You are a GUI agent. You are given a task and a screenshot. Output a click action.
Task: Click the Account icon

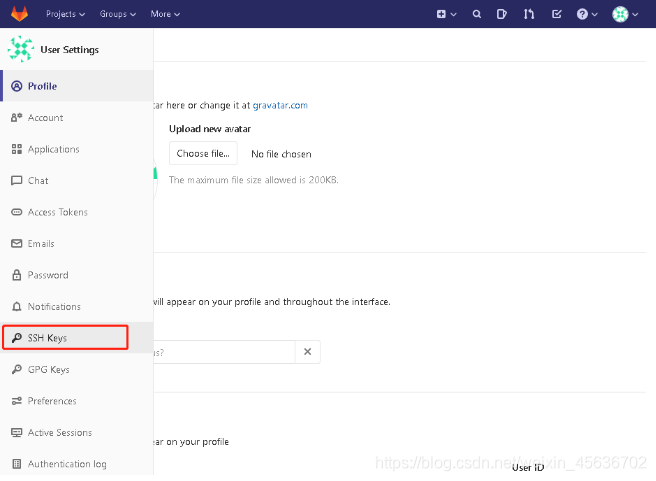click(16, 118)
